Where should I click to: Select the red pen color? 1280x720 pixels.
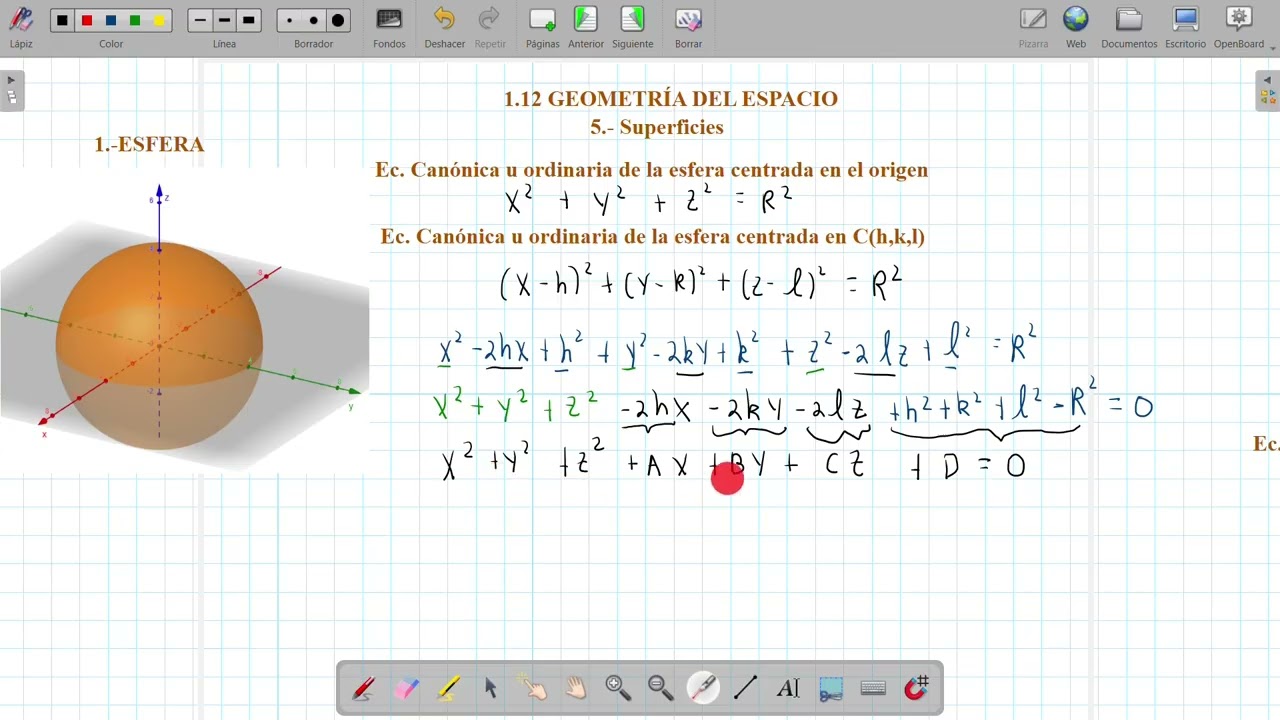pos(86,20)
